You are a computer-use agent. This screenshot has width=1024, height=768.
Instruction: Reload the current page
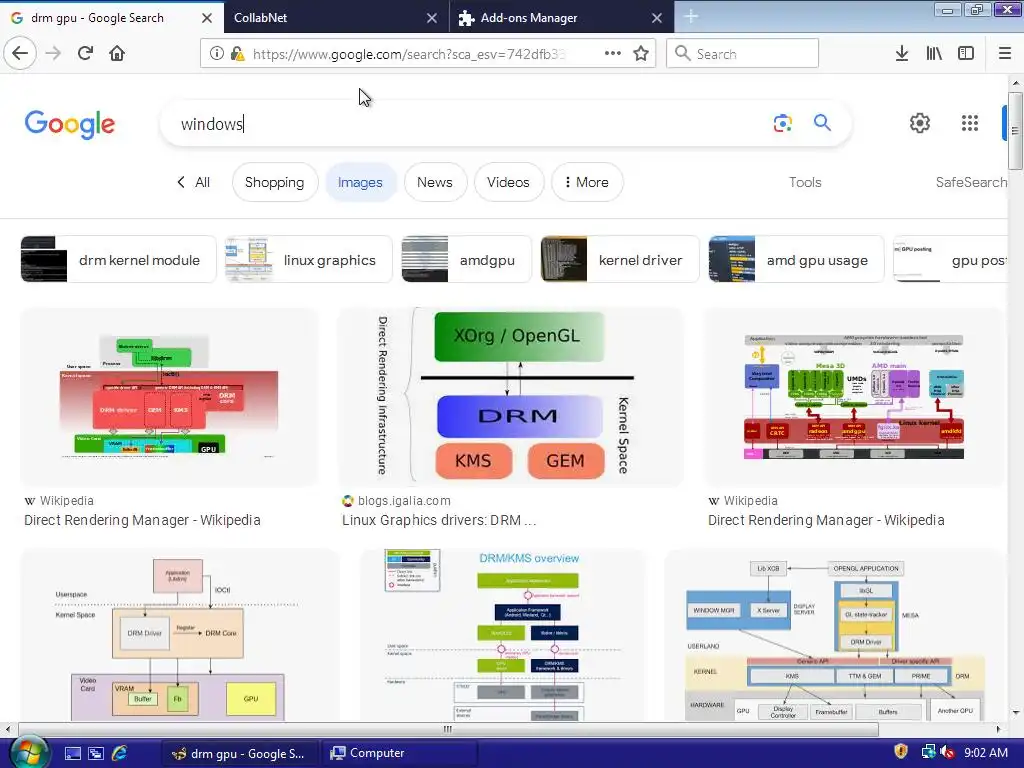click(x=85, y=53)
